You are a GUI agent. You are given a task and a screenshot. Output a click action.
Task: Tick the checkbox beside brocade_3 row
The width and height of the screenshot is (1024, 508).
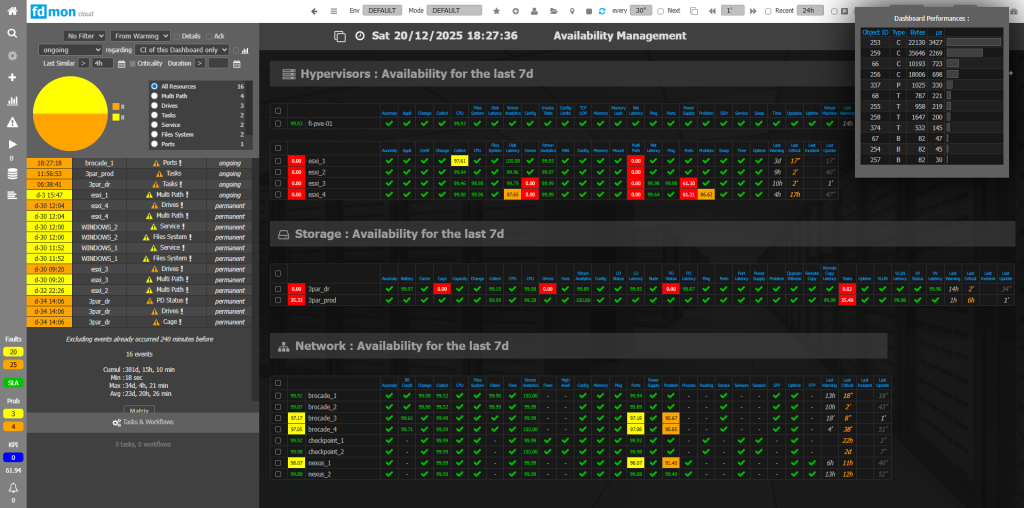point(278,418)
